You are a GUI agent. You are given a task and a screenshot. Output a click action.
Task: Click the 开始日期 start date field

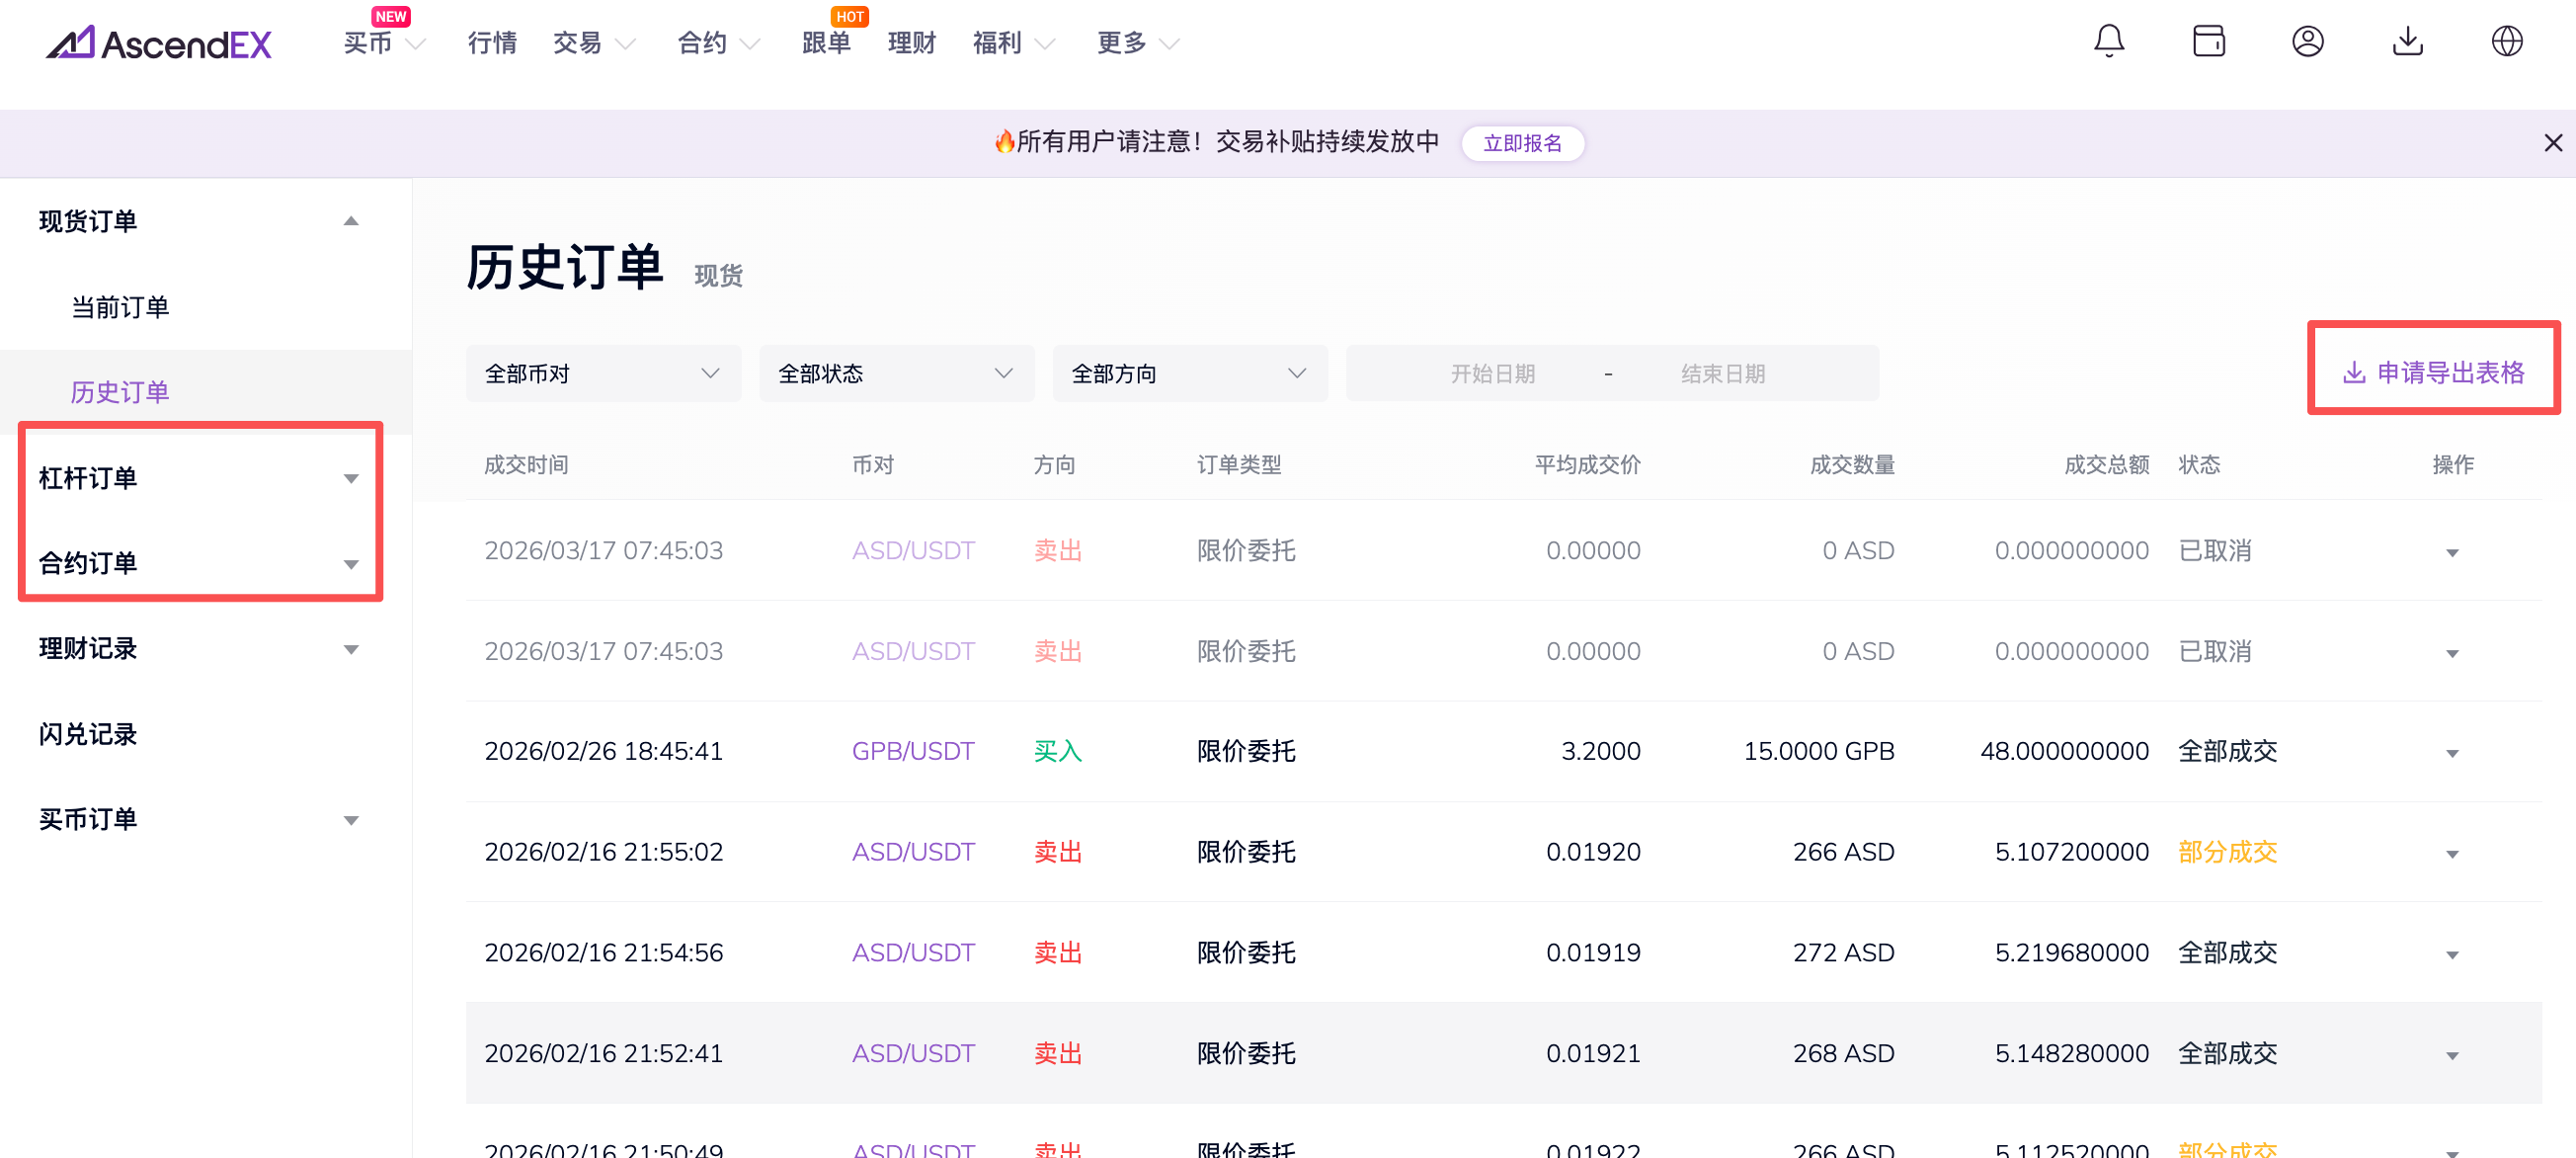pyautogui.click(x=1492, y=374)
